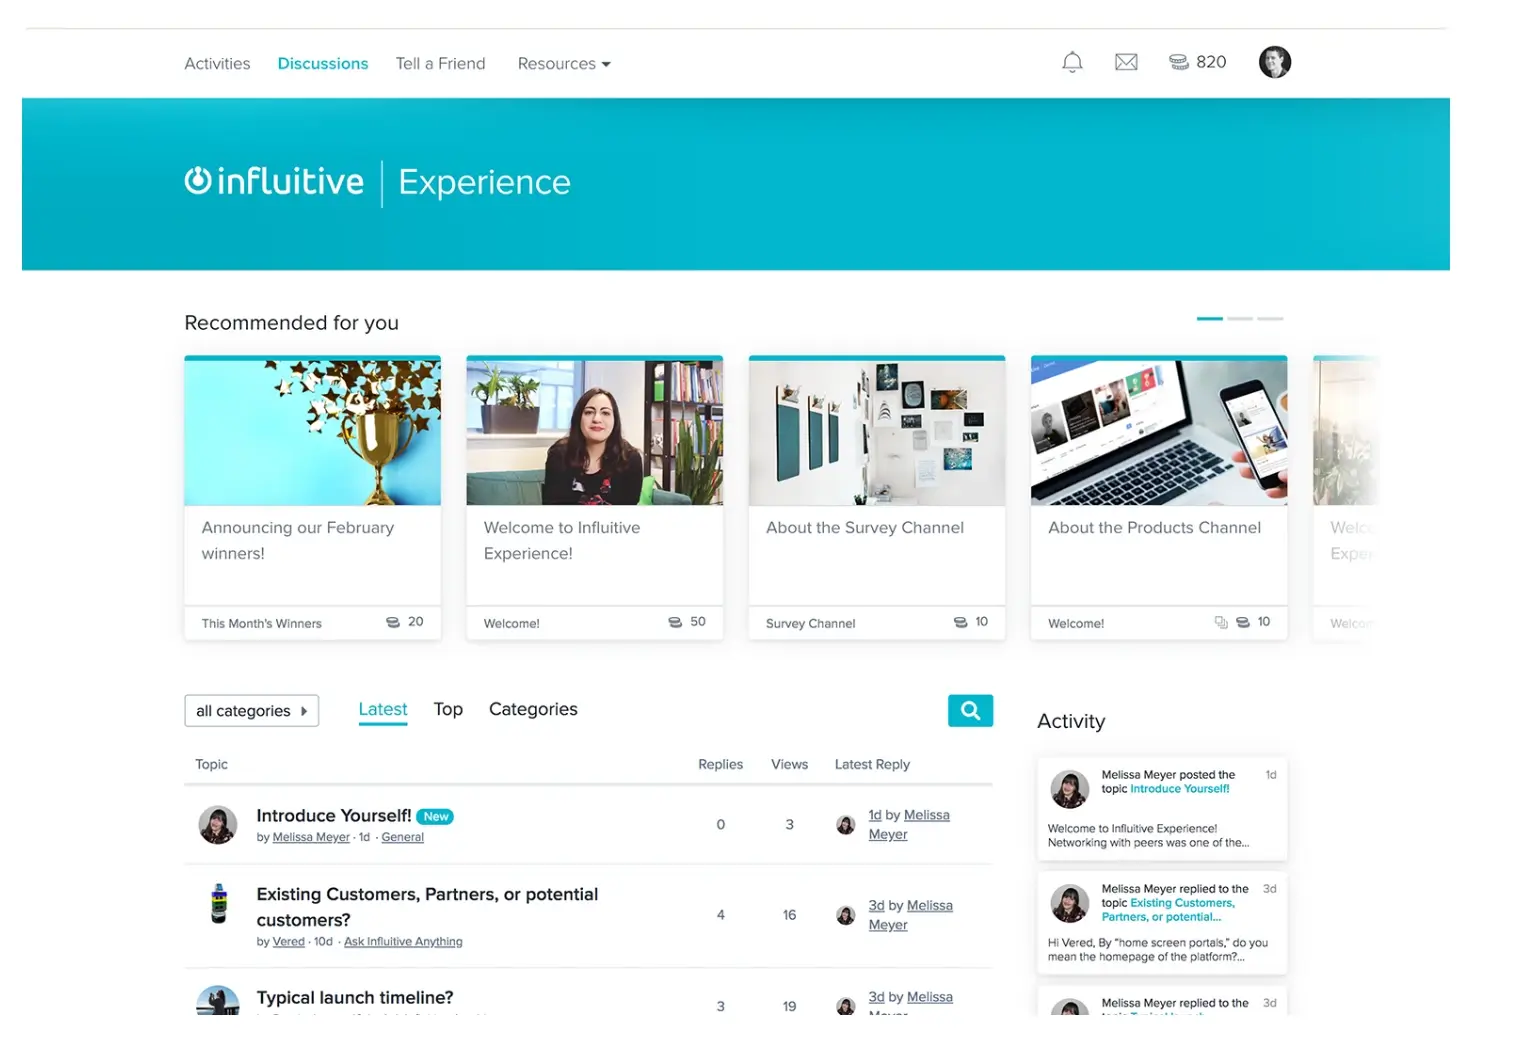The width and height of the screenshot is (1529, 1051).
Task: Open About the Survey Channel thumbnail
Action: pyautogui.click(x=877, y=433)
